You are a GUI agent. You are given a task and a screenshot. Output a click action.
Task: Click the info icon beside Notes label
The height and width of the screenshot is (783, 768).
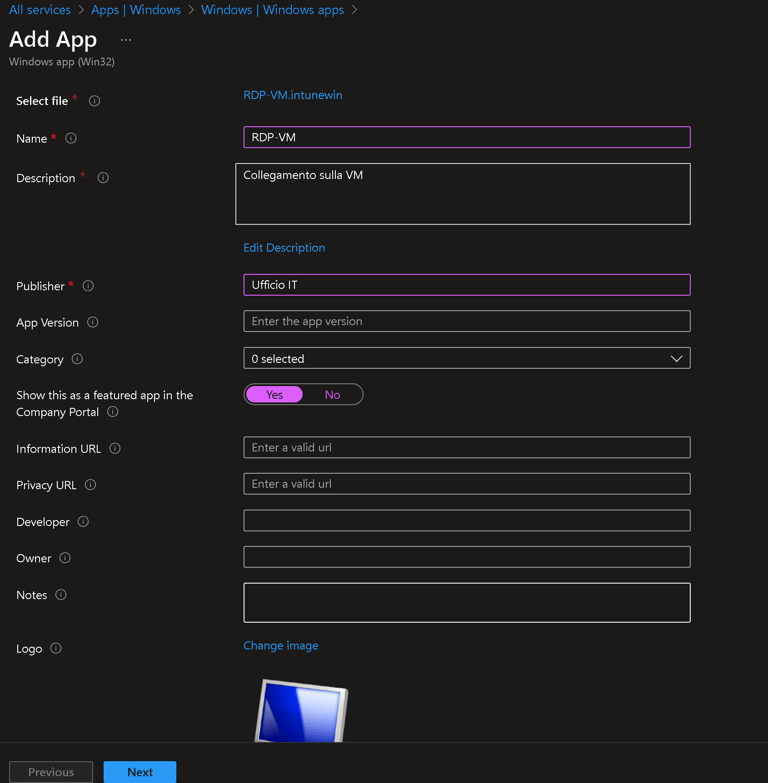pyautogui.click(x=60, y=595)
